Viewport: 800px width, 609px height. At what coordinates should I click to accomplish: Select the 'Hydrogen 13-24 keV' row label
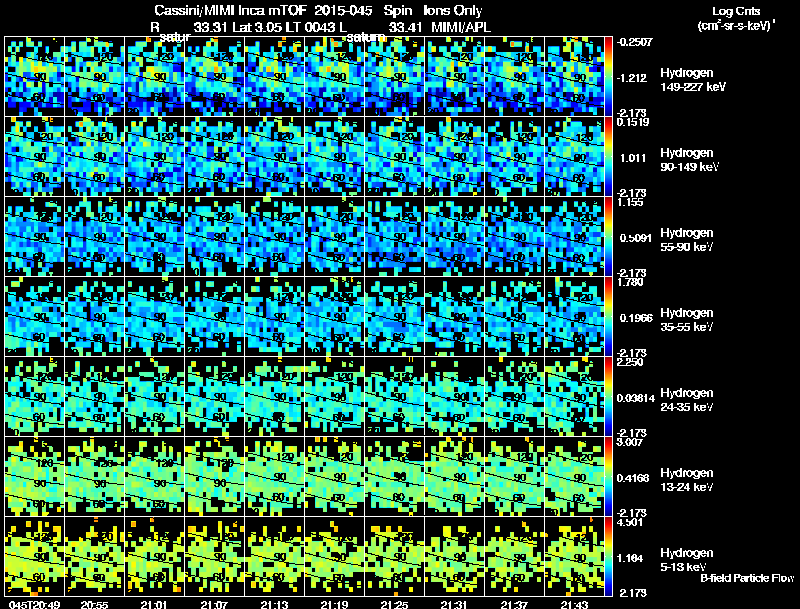[686, 480]
